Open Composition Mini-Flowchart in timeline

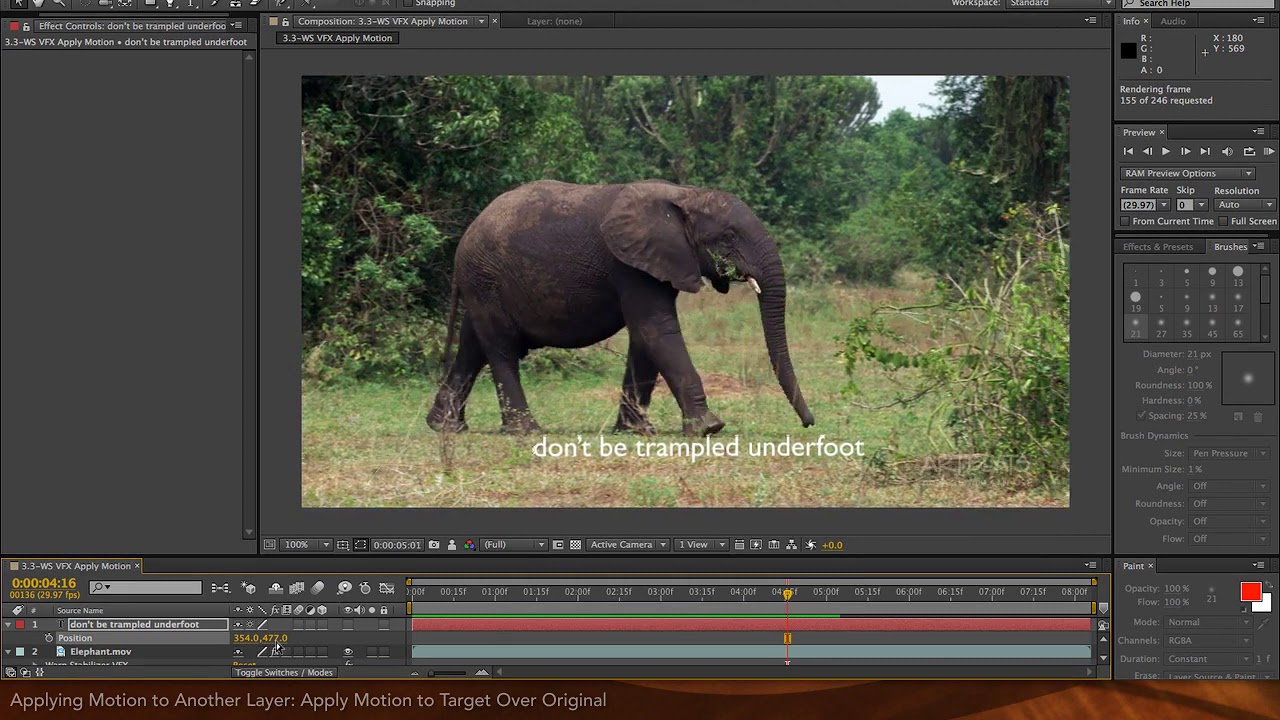(x=220, y=588)
